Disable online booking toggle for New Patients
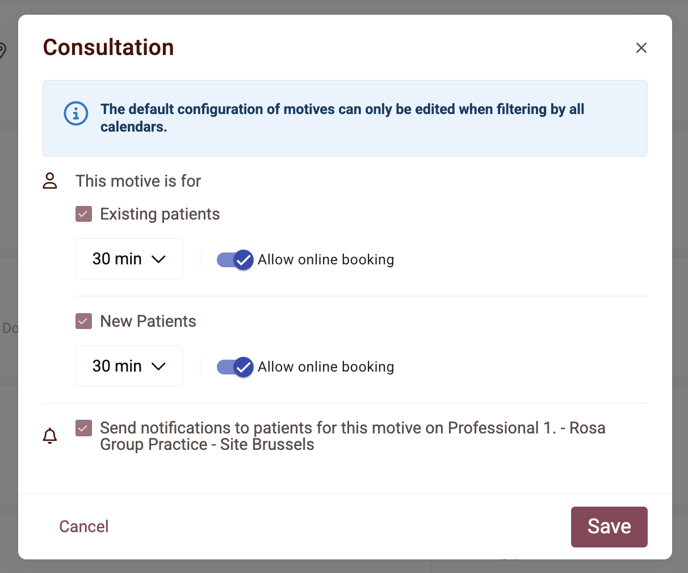Viewport: 688px width, 573px height. click(235, 367)
